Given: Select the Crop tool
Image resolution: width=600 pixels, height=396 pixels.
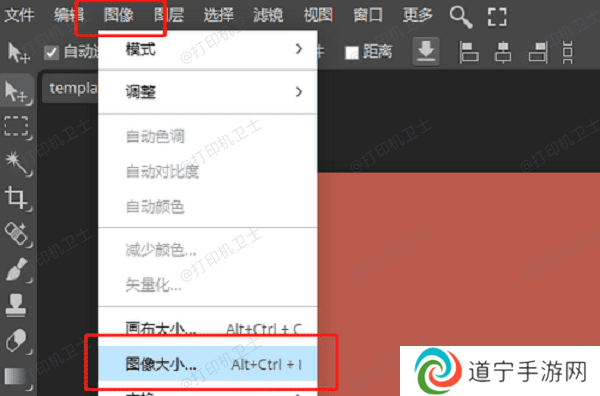Looking at the screenshot, I should (x=17, y=198).
